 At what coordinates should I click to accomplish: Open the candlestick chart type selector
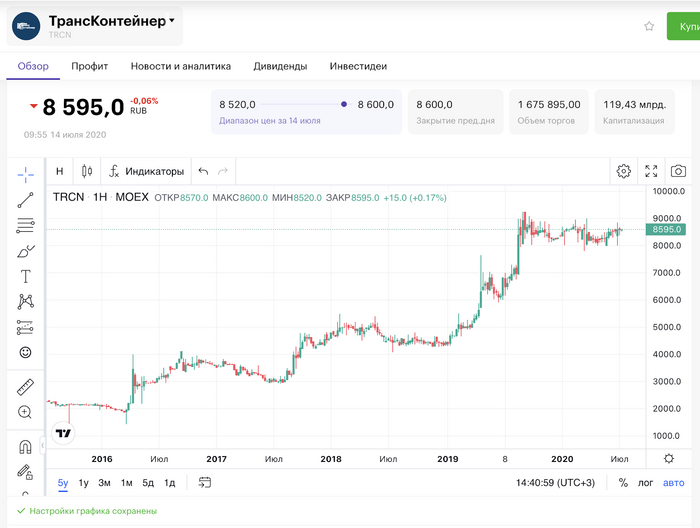coord(87,171)
